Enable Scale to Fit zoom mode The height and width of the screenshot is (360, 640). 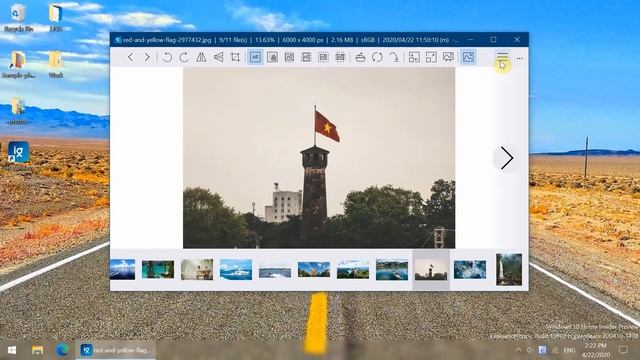(x=324, y=57)
